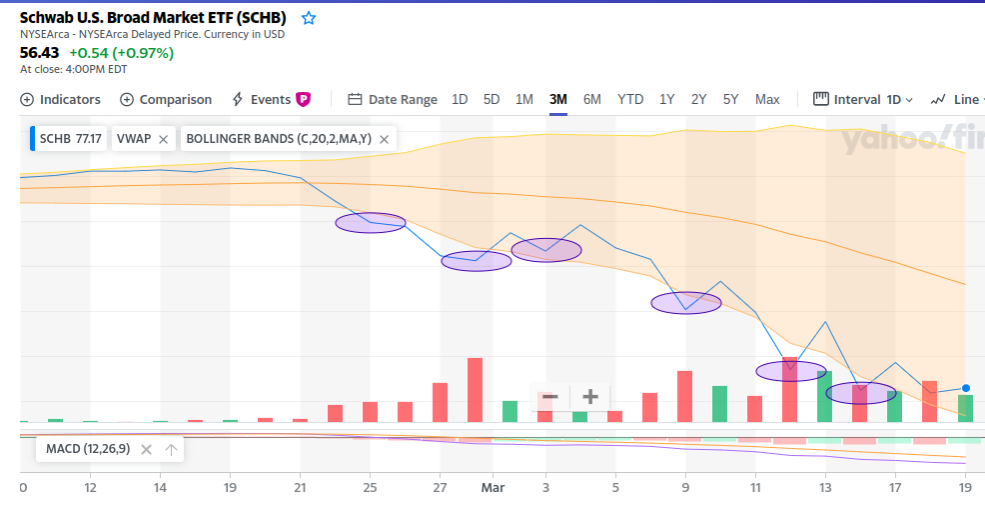The image size is (985, 516).
Task: Select the 2Y range
Action: [x=699, y=99]
